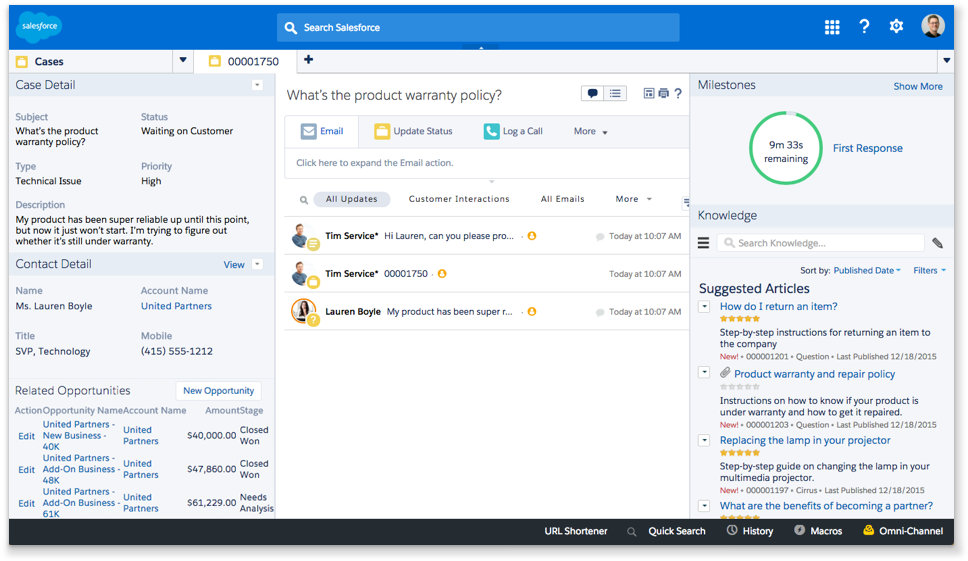
Task: Click the printer icon
Action: (664, 93)
